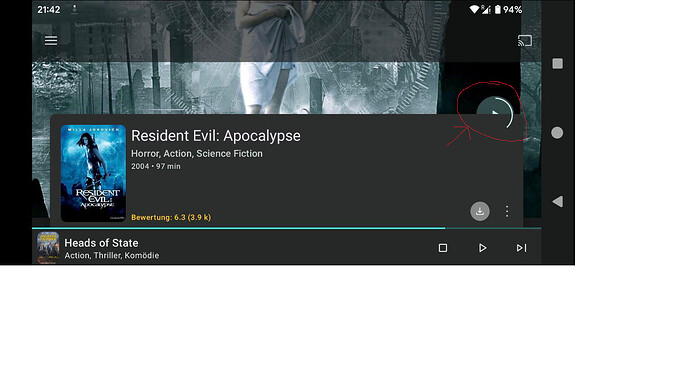Tap the Resident Evil: Apocalypse poster
This screenshot has width=690, height=388.
coord(93,173)
